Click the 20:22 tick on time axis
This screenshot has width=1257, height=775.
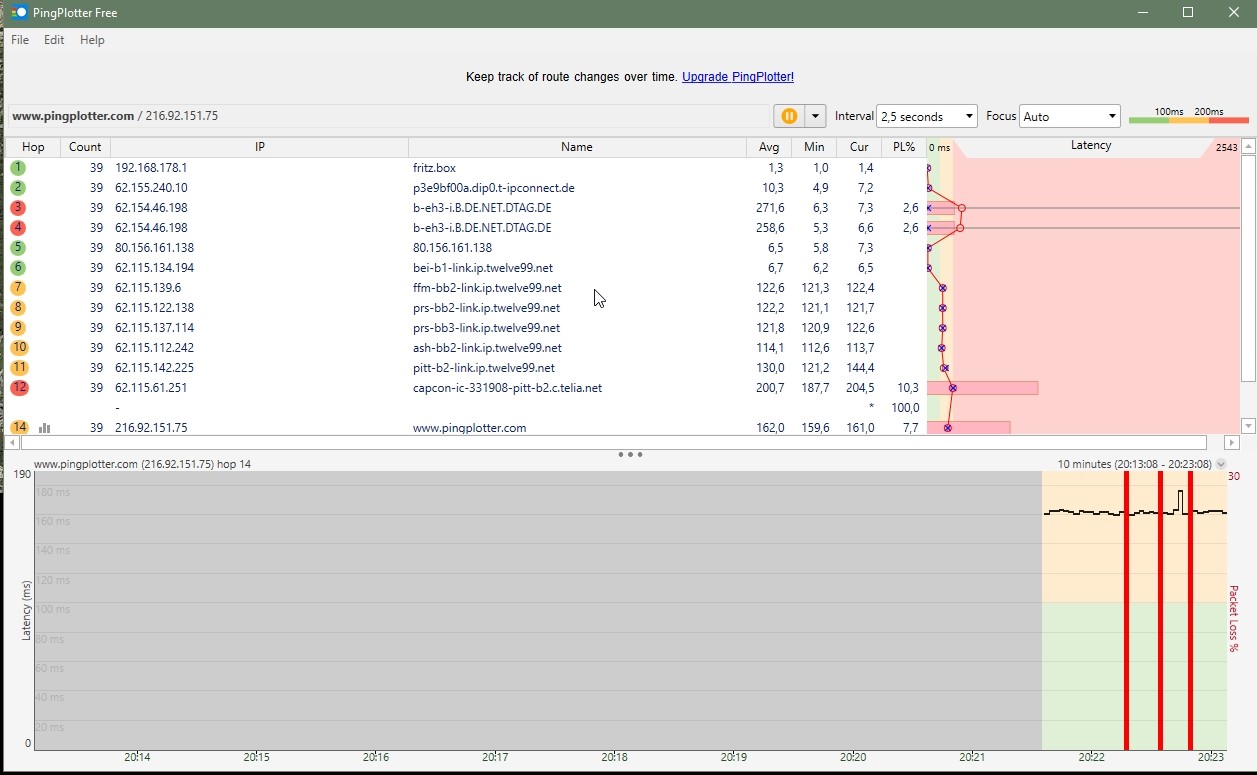[x=1091, y=757]
